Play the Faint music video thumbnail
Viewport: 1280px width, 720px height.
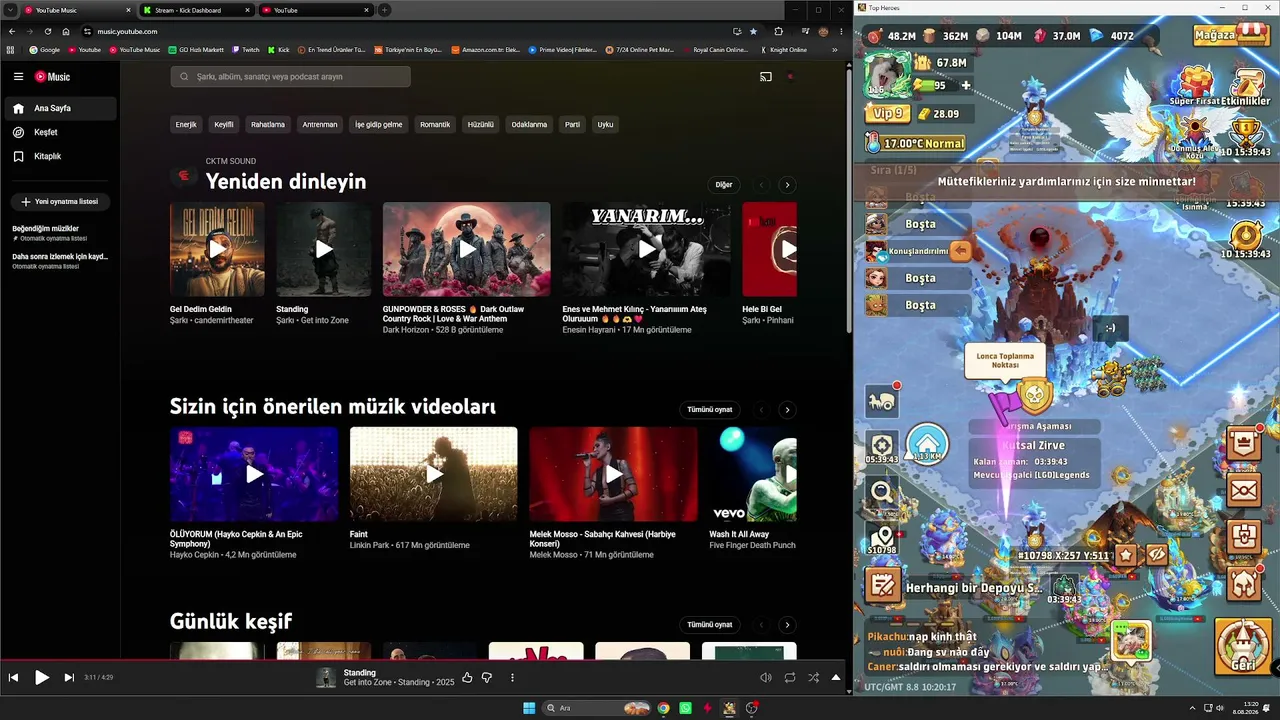[434, 474]
